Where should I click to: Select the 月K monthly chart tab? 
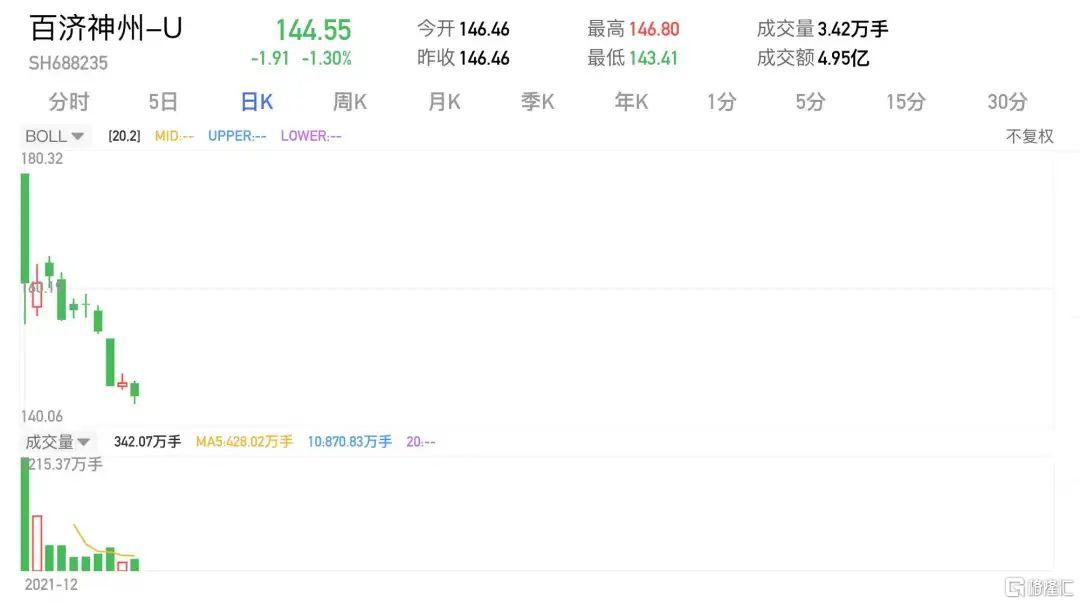(x=444, y=102)
